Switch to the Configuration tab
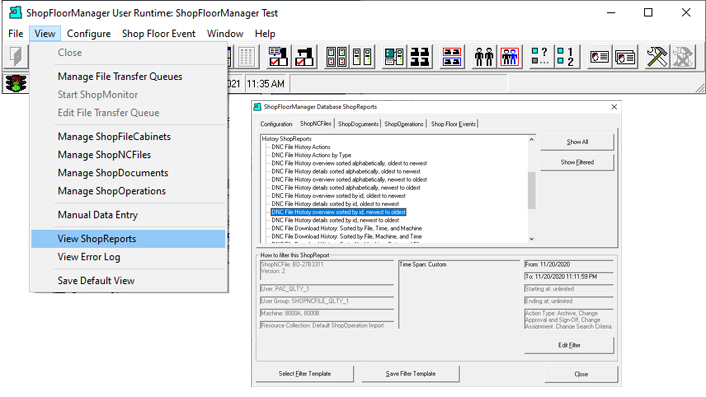Viewport: 706px width, 397px height. coord(276,124)
